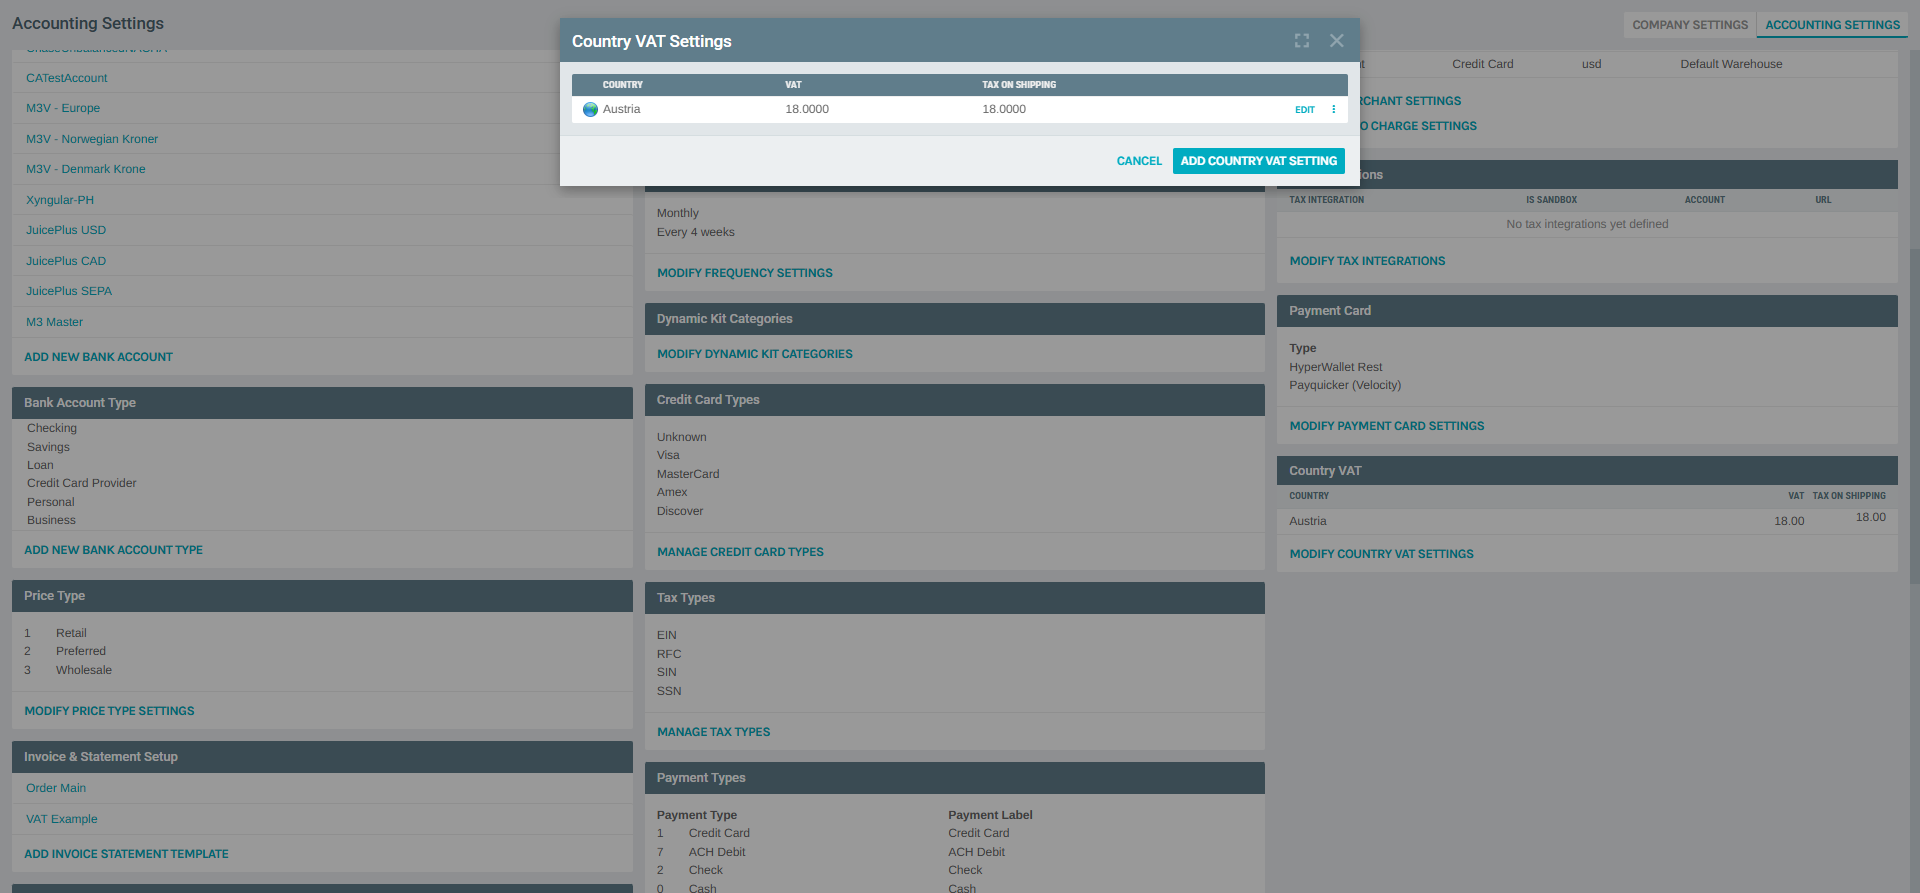The image size is (1920, 893).
Task: Cancel the Country VAT Settings dialog
Action: tap(1139, 161)
